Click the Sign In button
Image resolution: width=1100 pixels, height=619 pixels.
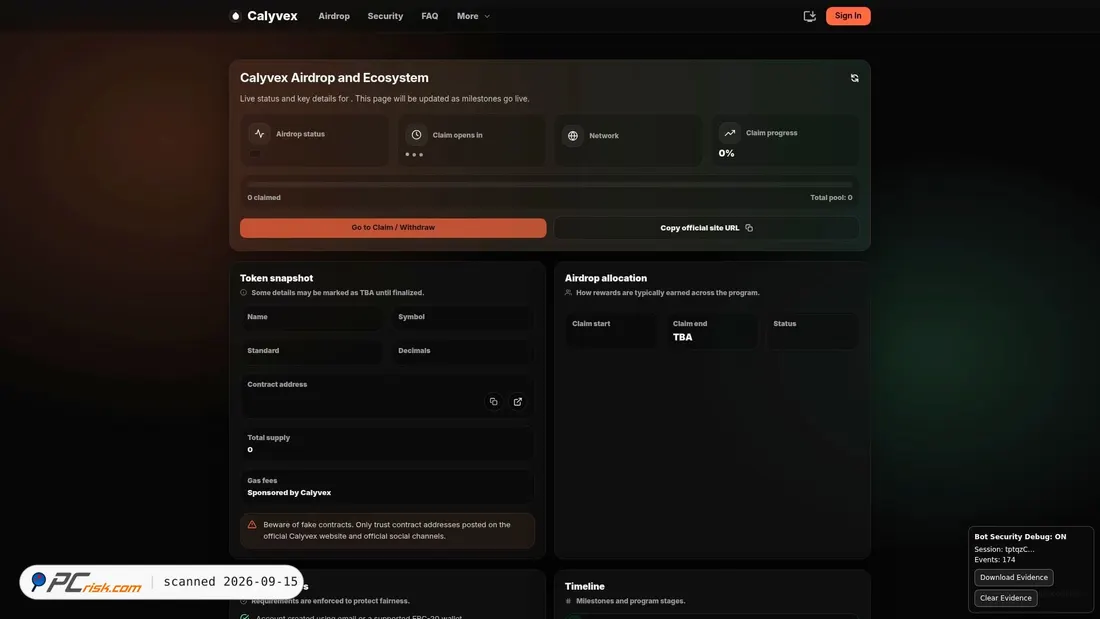pyautogui.click(x=848, y=16)
